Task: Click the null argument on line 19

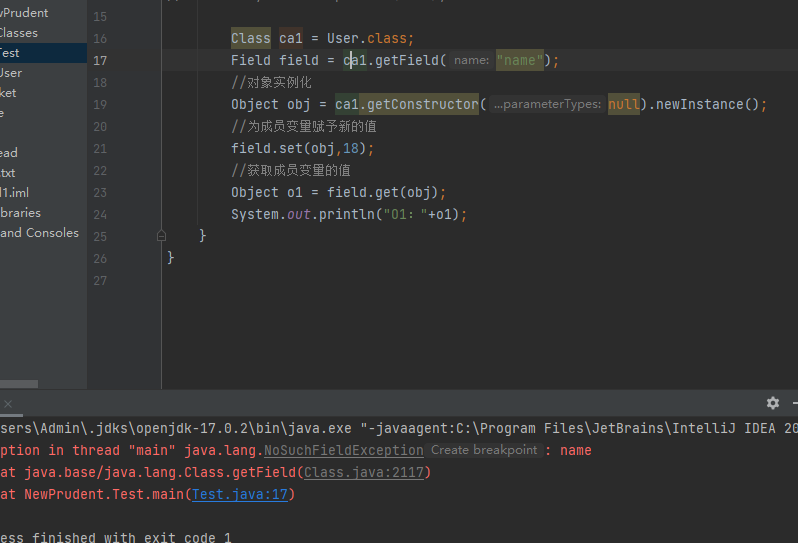Action: coord(623,104)
